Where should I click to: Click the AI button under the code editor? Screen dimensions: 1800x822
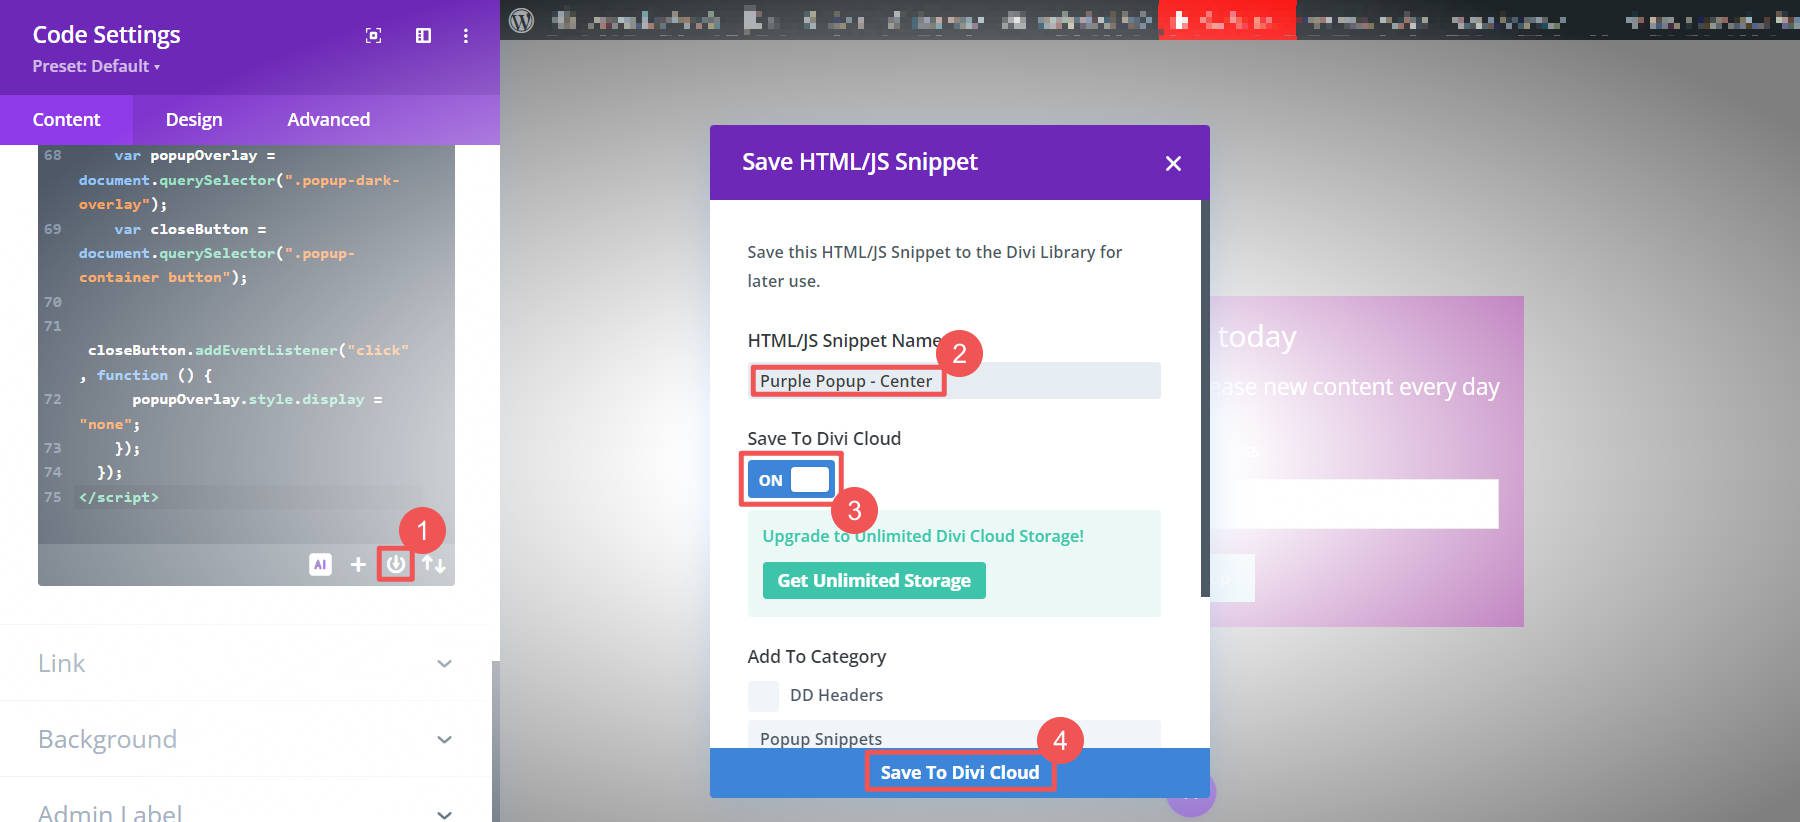pyautogui.click(x=320, y=564)
